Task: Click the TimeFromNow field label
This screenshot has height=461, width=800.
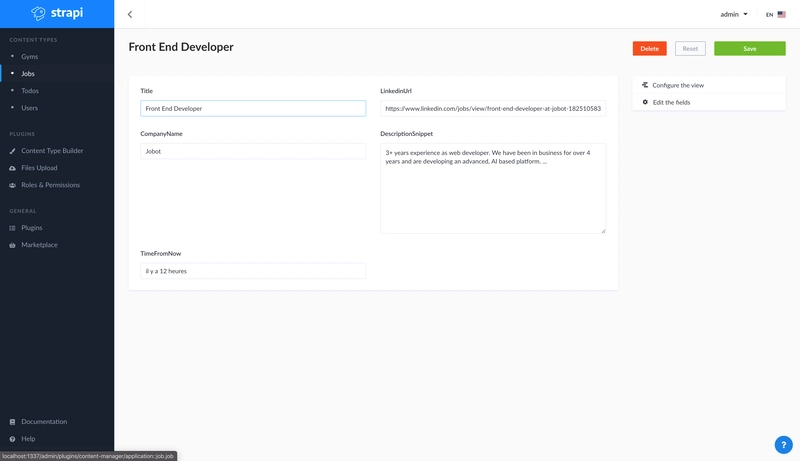Action: pyautogui.click(x=161, y=253)
